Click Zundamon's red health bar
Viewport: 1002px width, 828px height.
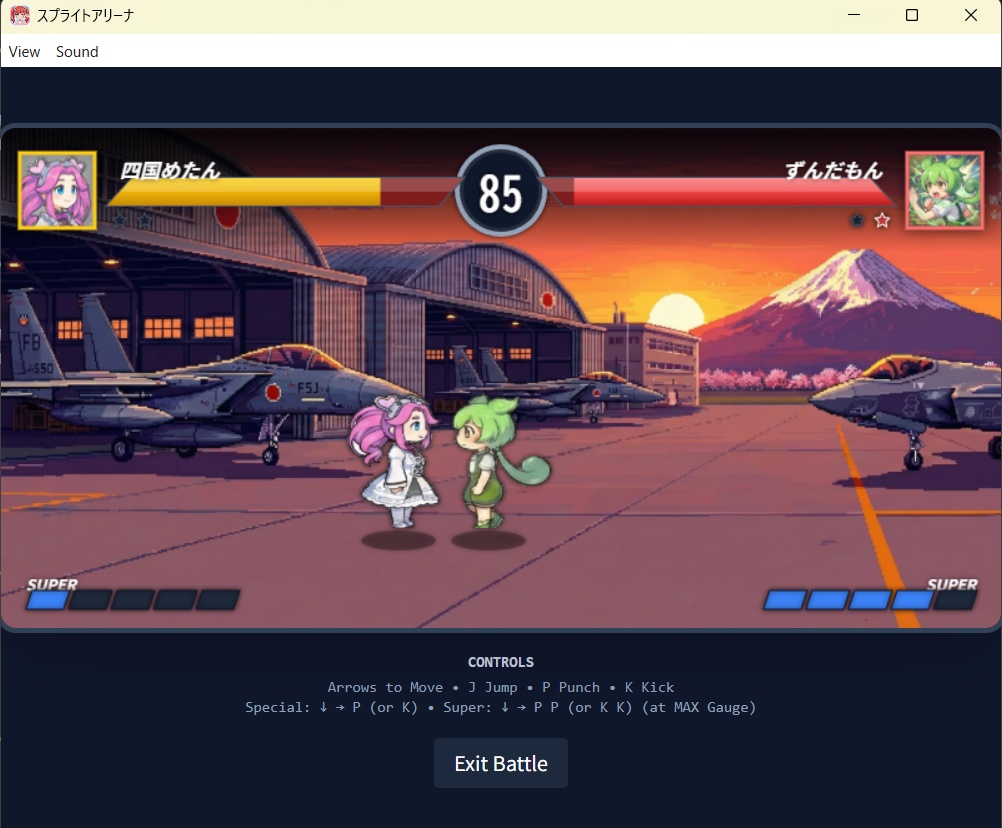pos(721,192)
